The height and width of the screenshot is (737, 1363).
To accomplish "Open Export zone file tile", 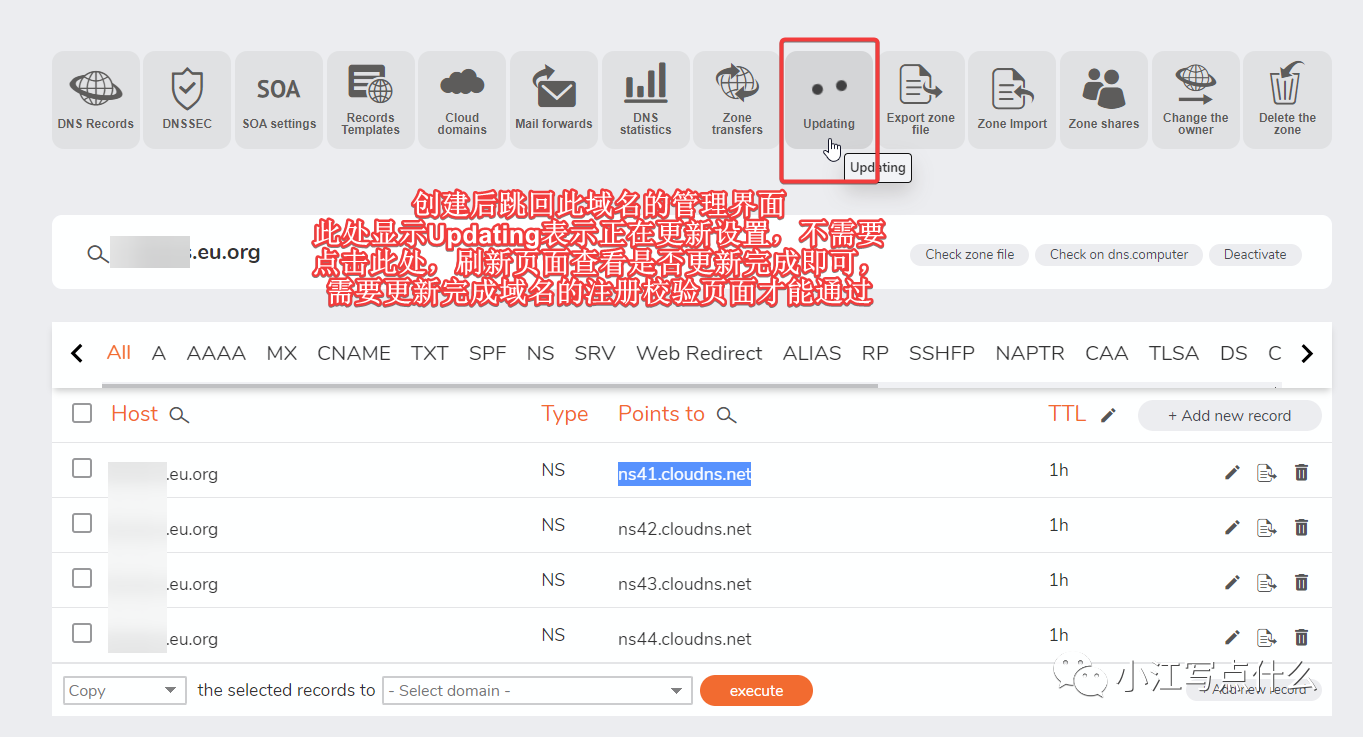I will pyautogui.click(x=921, y=100).
